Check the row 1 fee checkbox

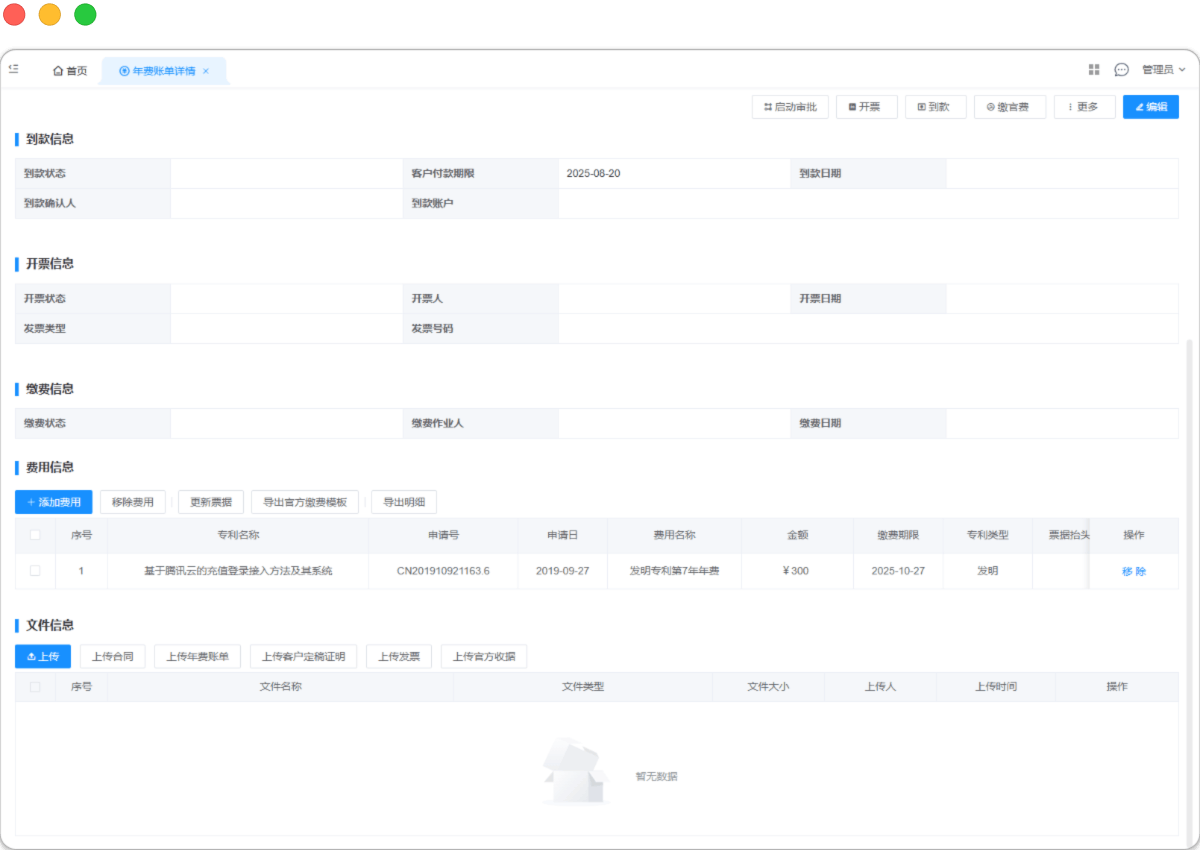[35, 571]
